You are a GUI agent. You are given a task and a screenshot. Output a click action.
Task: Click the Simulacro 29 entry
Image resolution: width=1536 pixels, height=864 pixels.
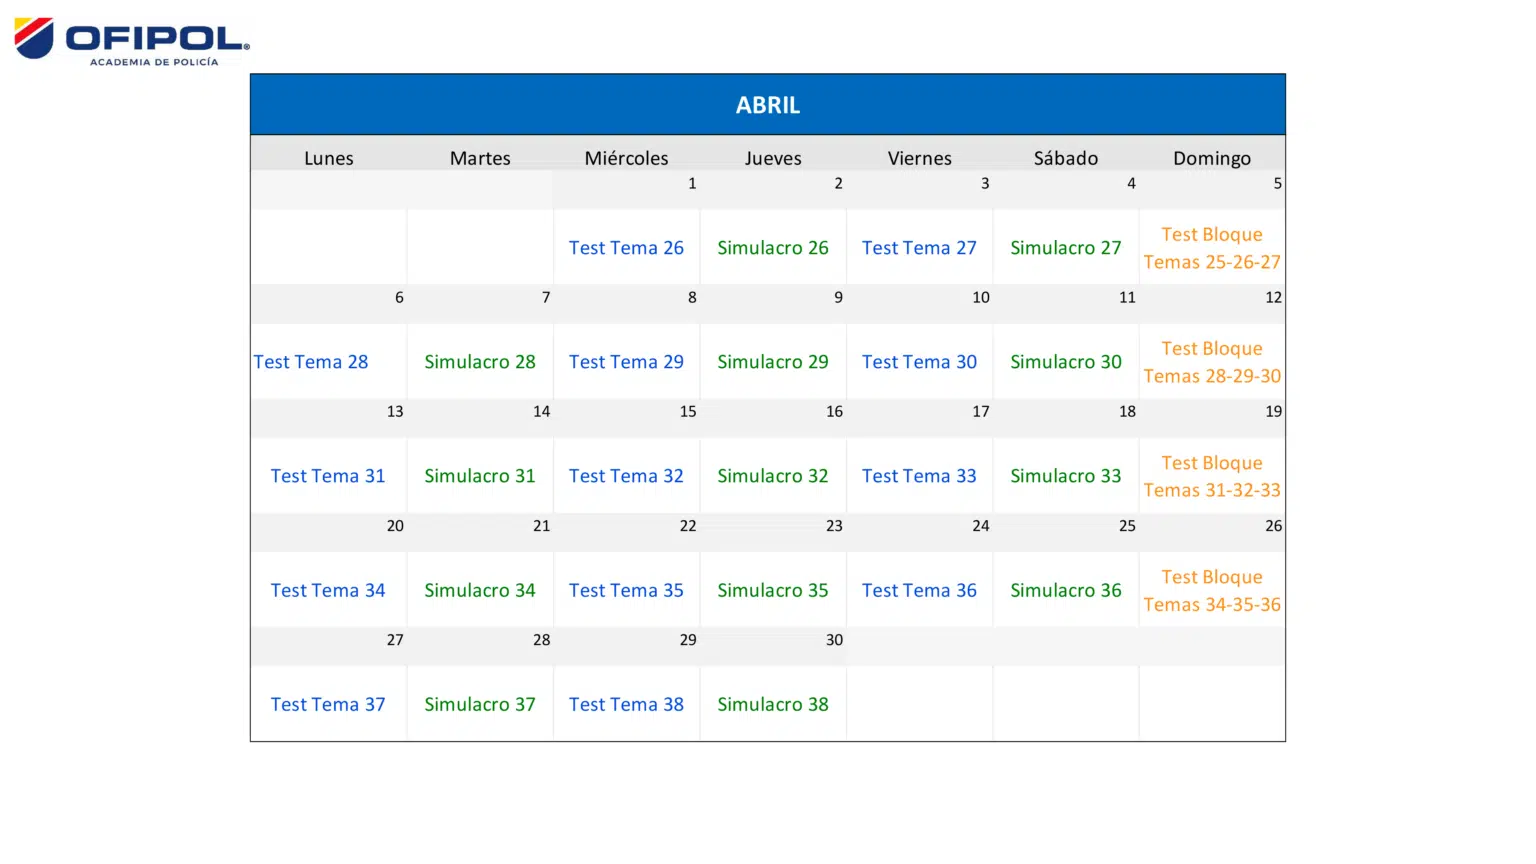click(772, 362)
